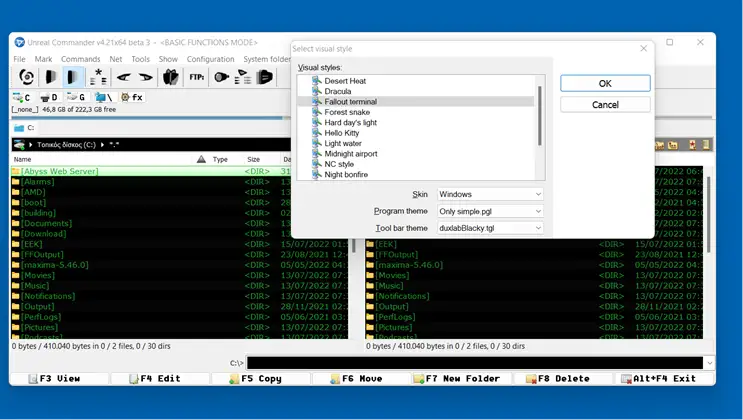The width and height of the screenshot is (743, 420).
Task: Open the Net menu
Action: (x=116, y=59)
